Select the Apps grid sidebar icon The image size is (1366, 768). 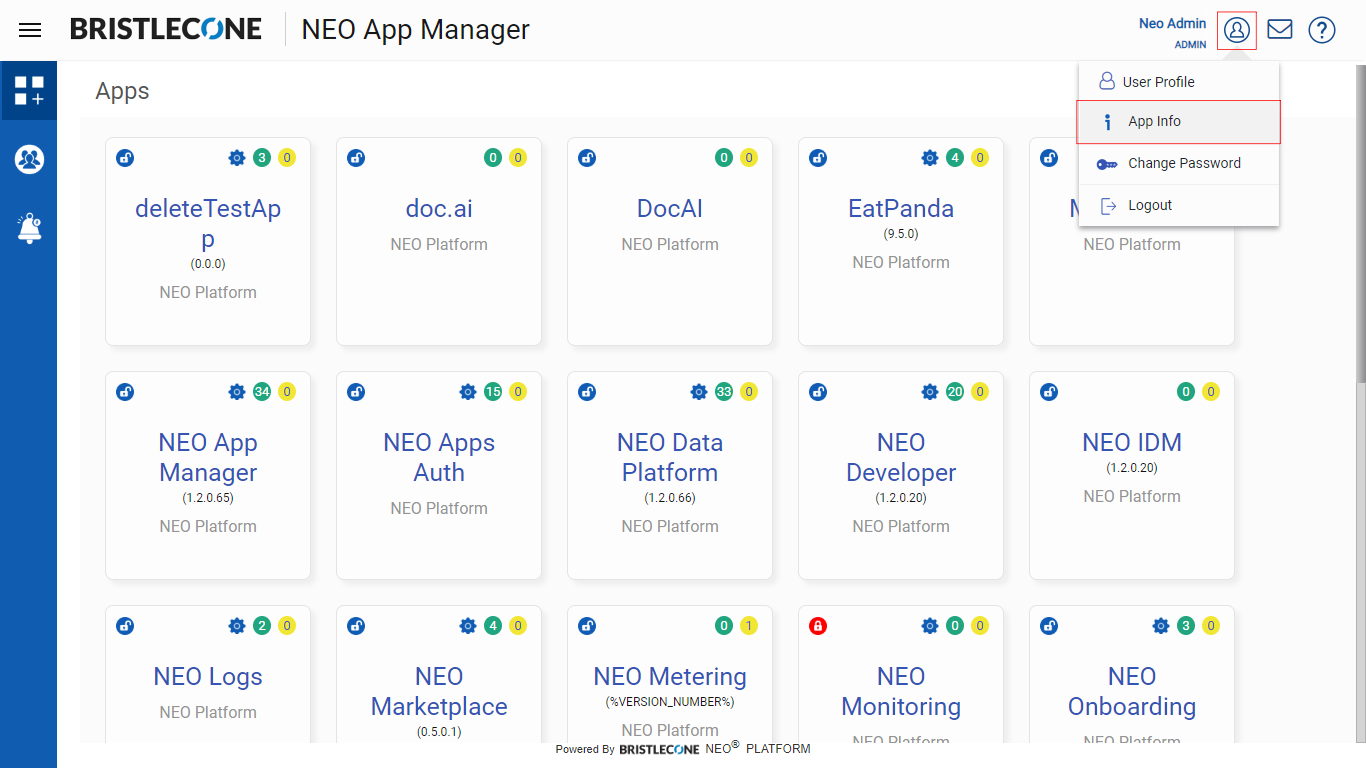click(29, 90)
